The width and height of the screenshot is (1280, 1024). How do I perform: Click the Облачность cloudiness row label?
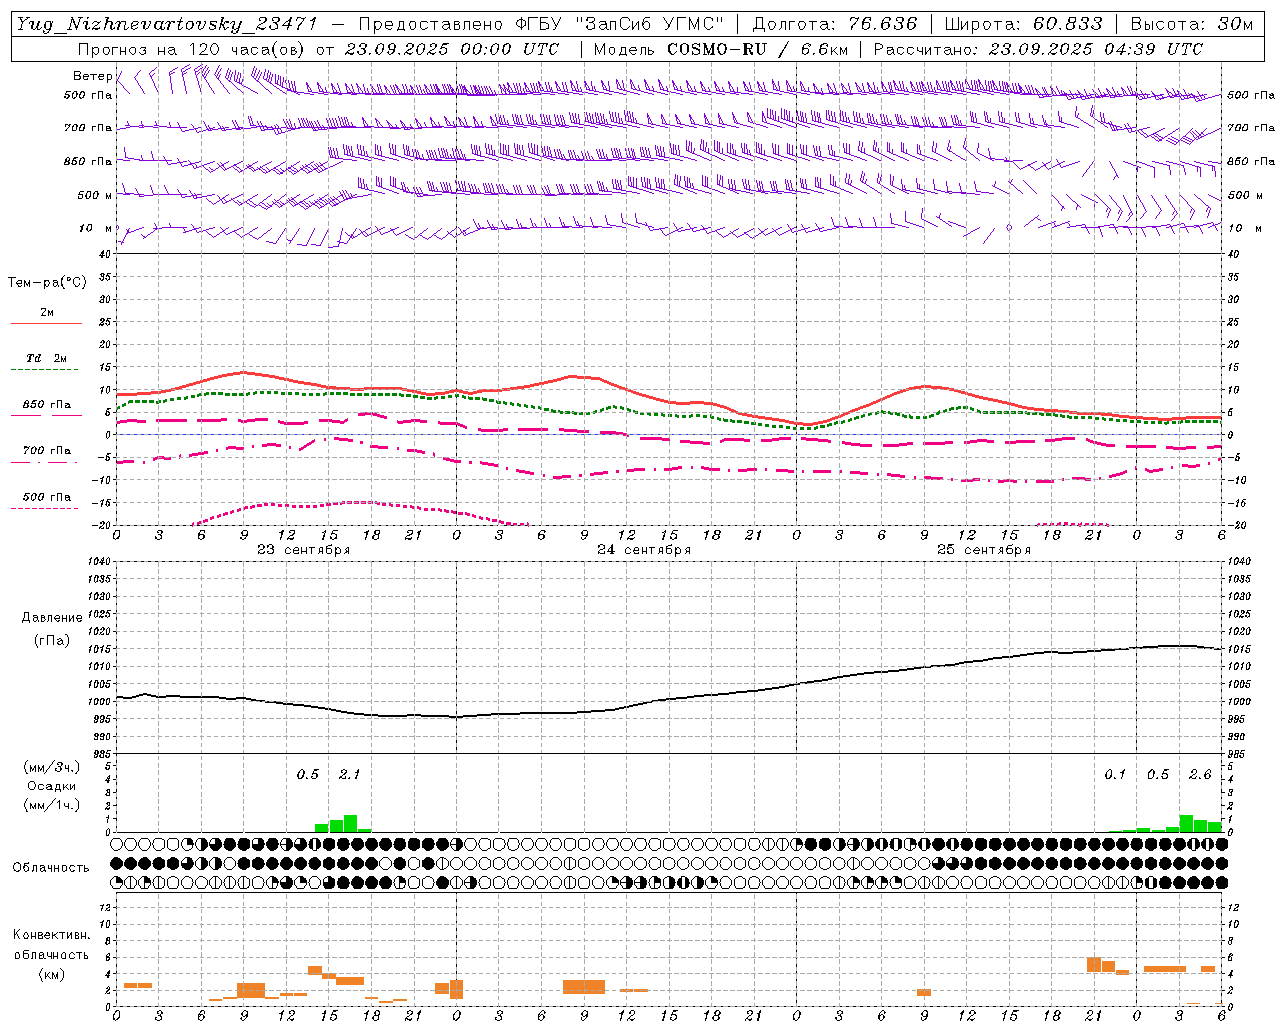point(51,868)
